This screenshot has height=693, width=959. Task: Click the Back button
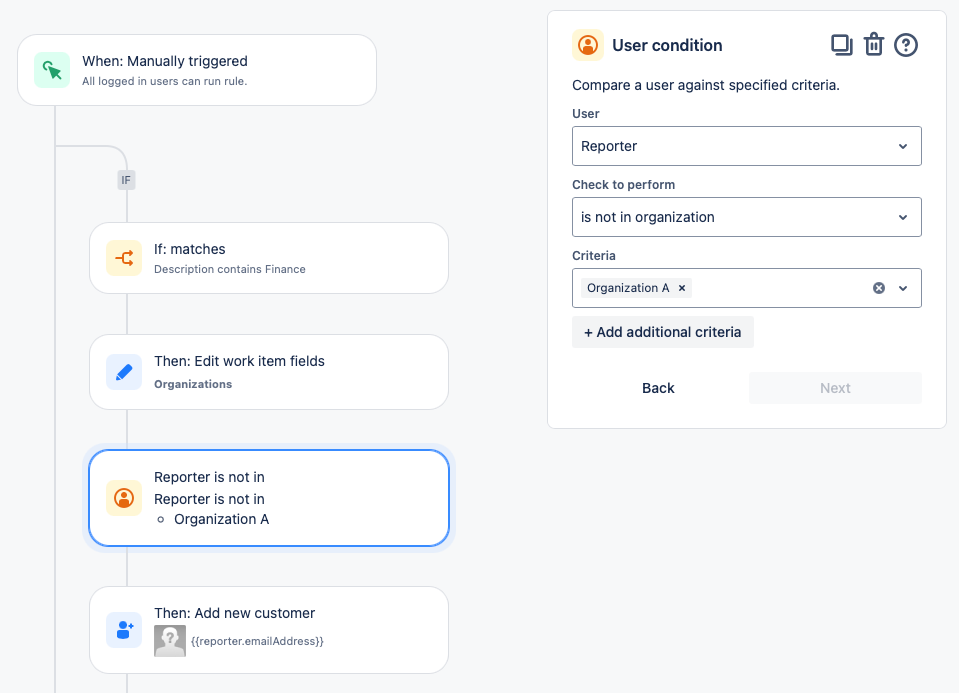click(658, 388)
